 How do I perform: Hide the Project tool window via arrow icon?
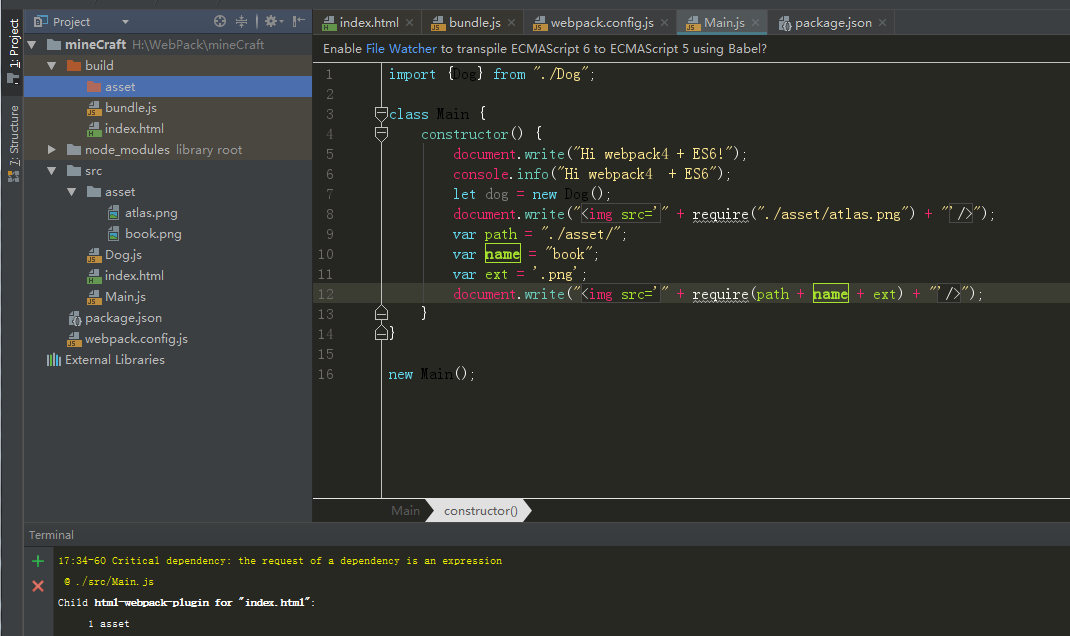[298, 22]
